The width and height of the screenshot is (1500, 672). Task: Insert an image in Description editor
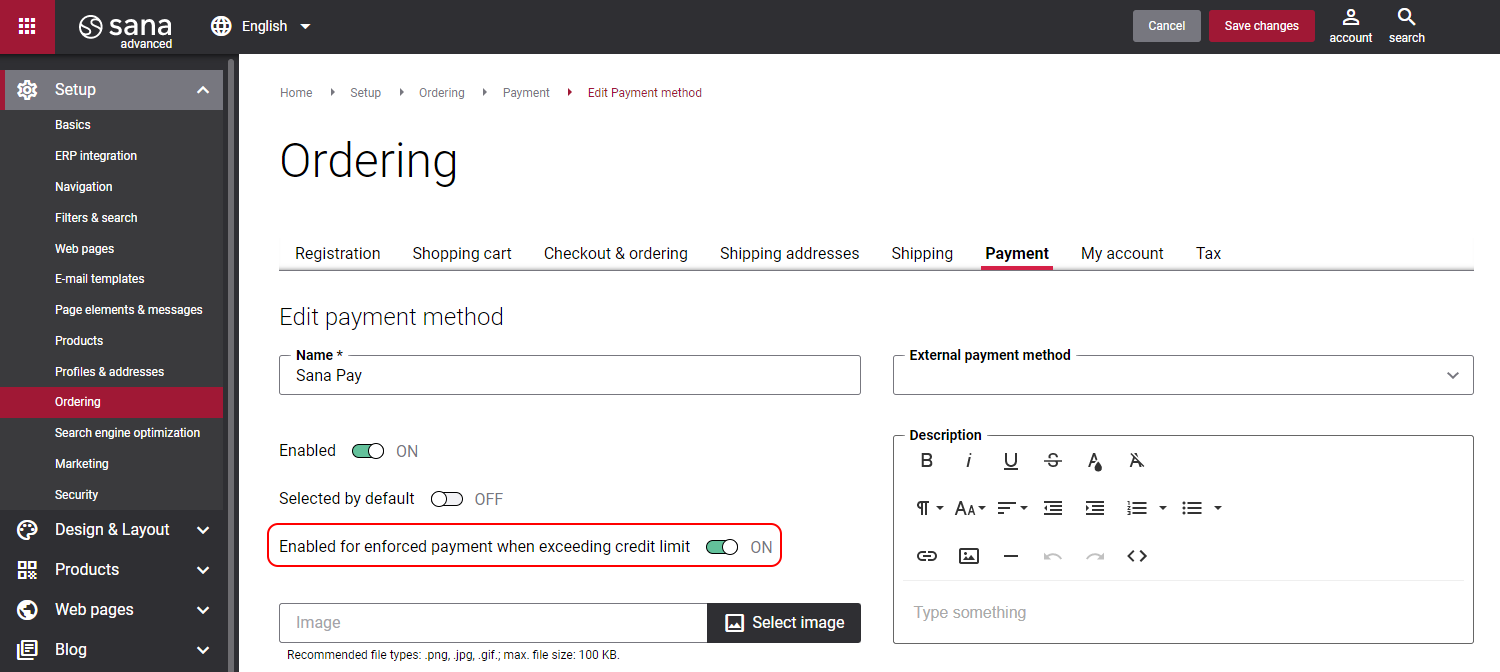(x=969, y=556)
